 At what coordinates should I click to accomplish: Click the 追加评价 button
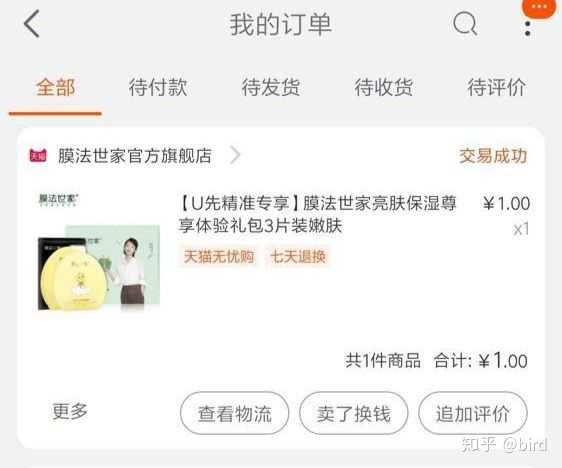pyautogui.click(x=473, y=413)
